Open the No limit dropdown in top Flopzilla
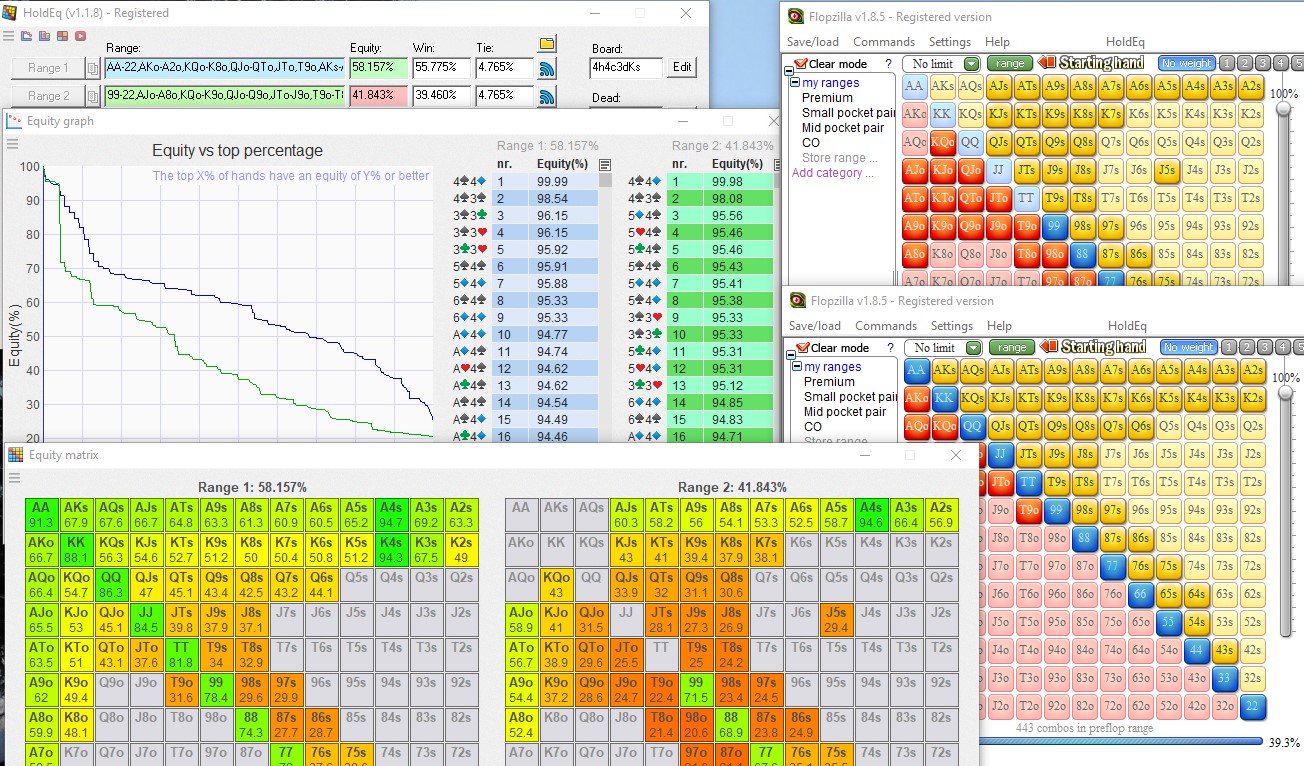The image size is (1304, 766). coord(971,64)
